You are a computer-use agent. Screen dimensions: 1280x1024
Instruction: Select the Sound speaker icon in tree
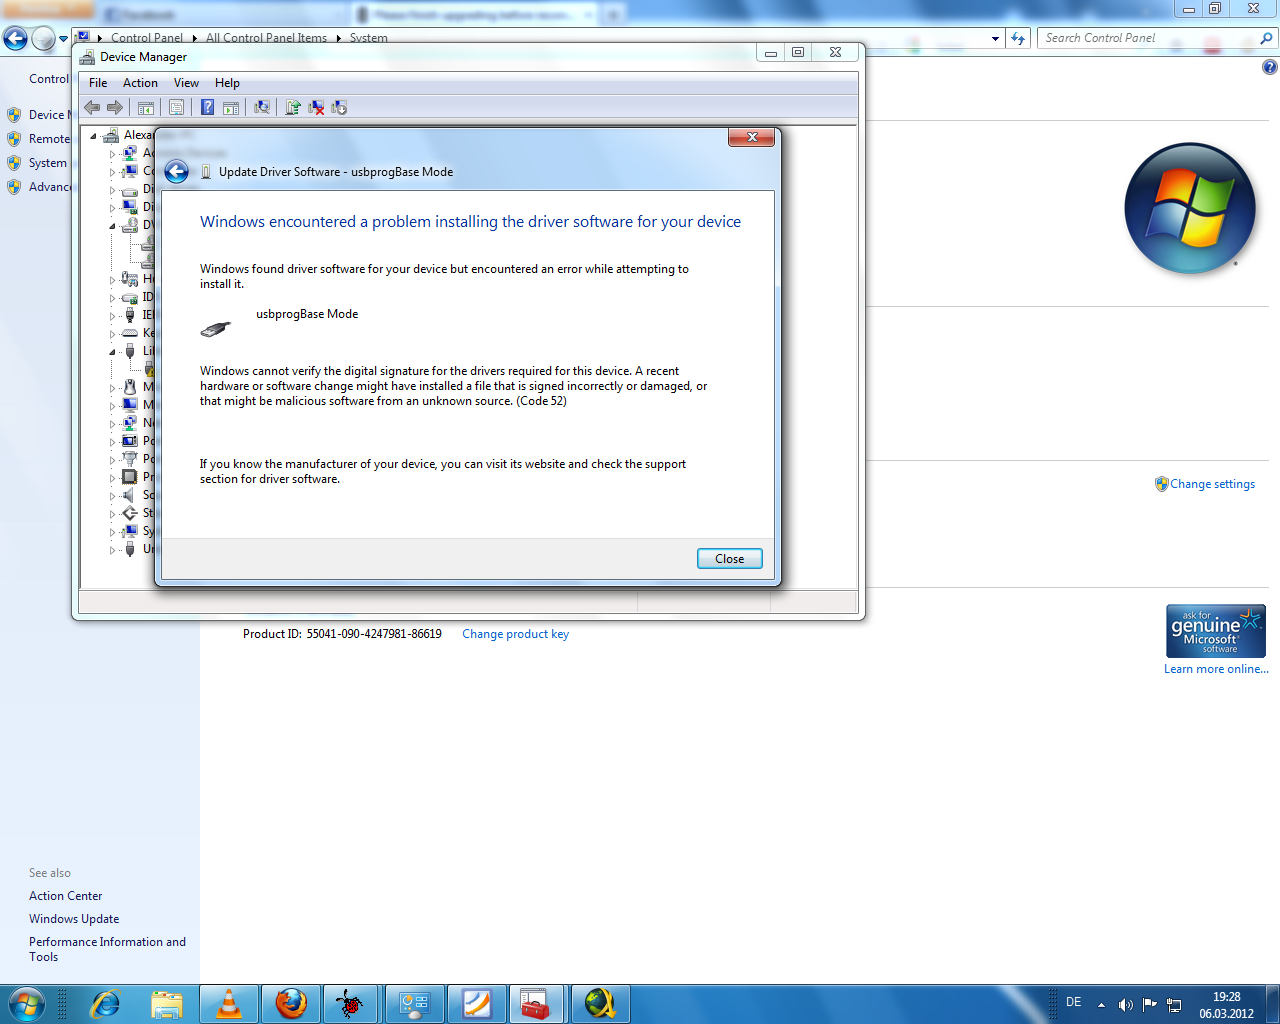[x=130, y=495]
